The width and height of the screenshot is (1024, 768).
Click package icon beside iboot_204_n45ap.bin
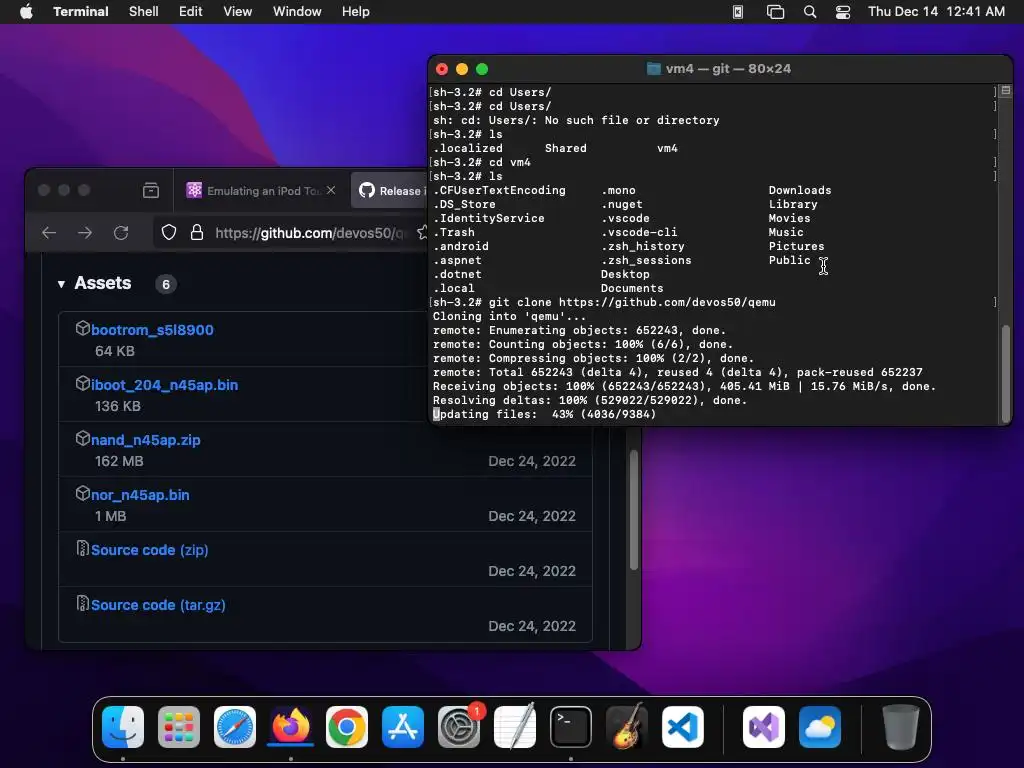(x=82, y=383)
